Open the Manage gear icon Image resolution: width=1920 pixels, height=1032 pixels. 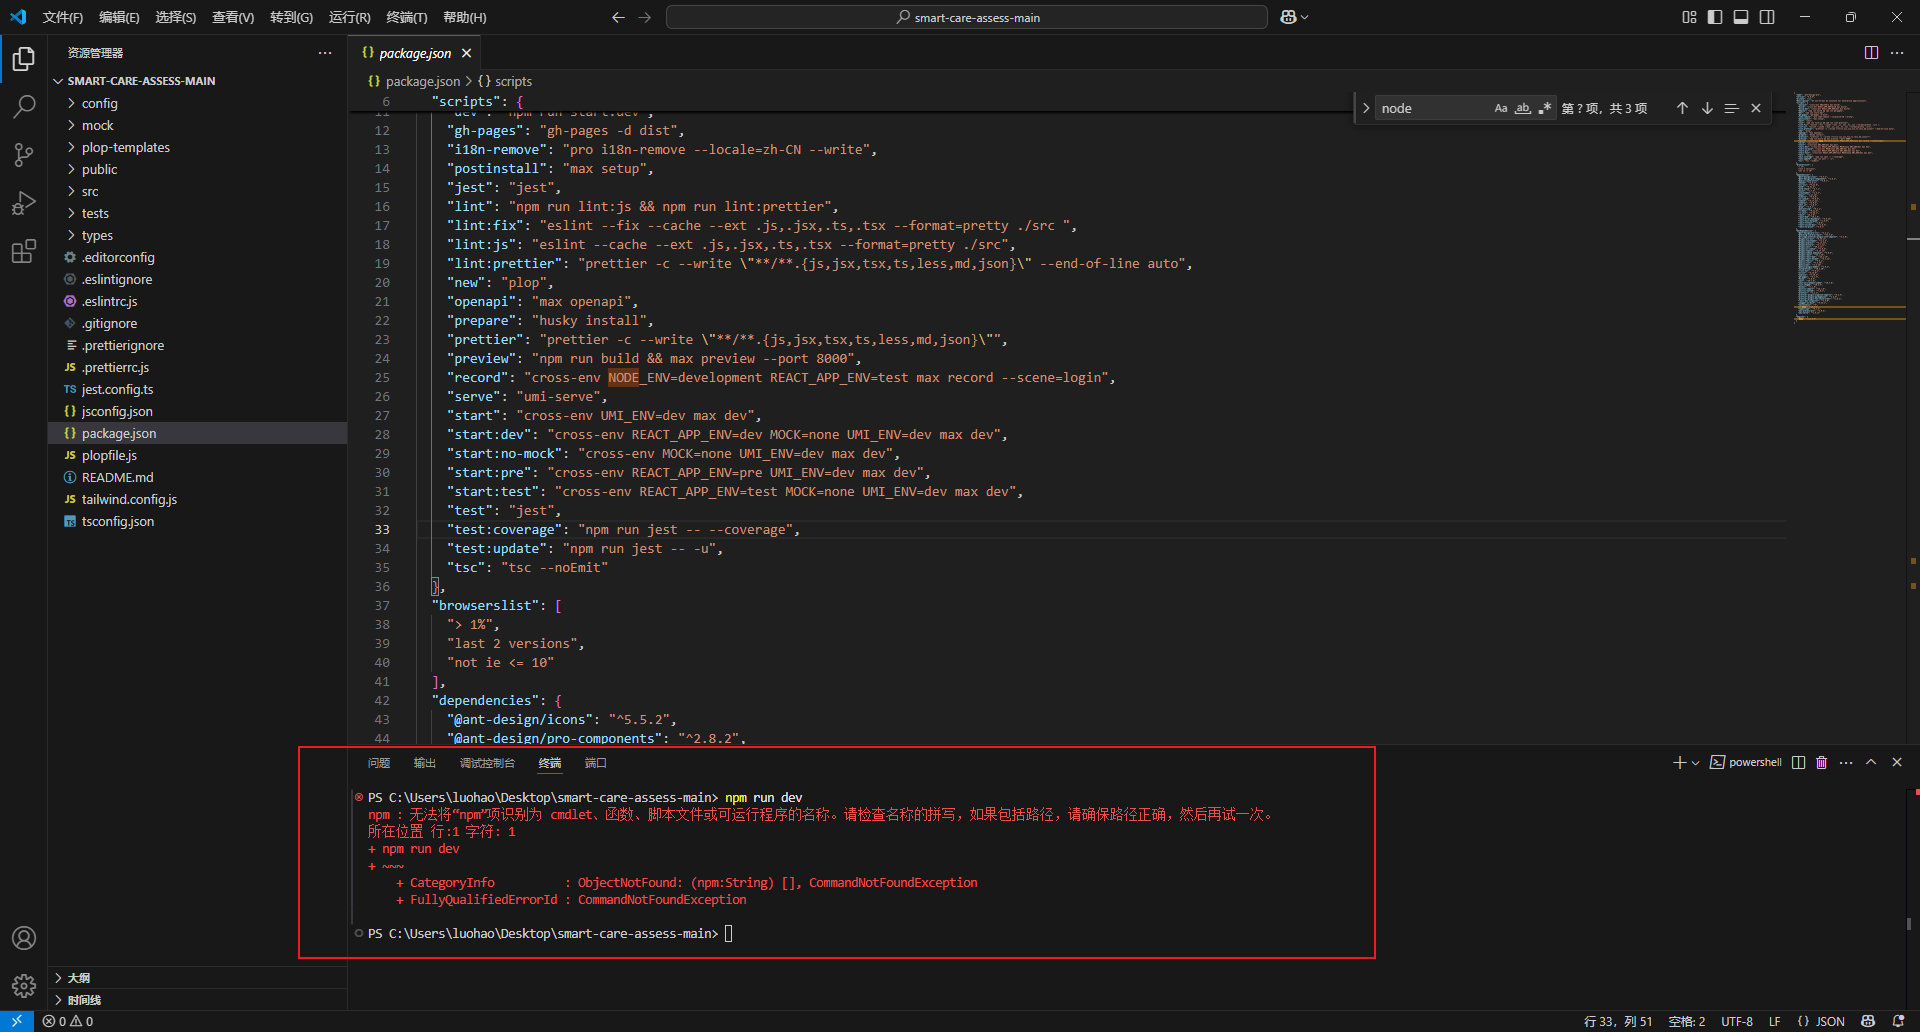(x=24, y=985)
